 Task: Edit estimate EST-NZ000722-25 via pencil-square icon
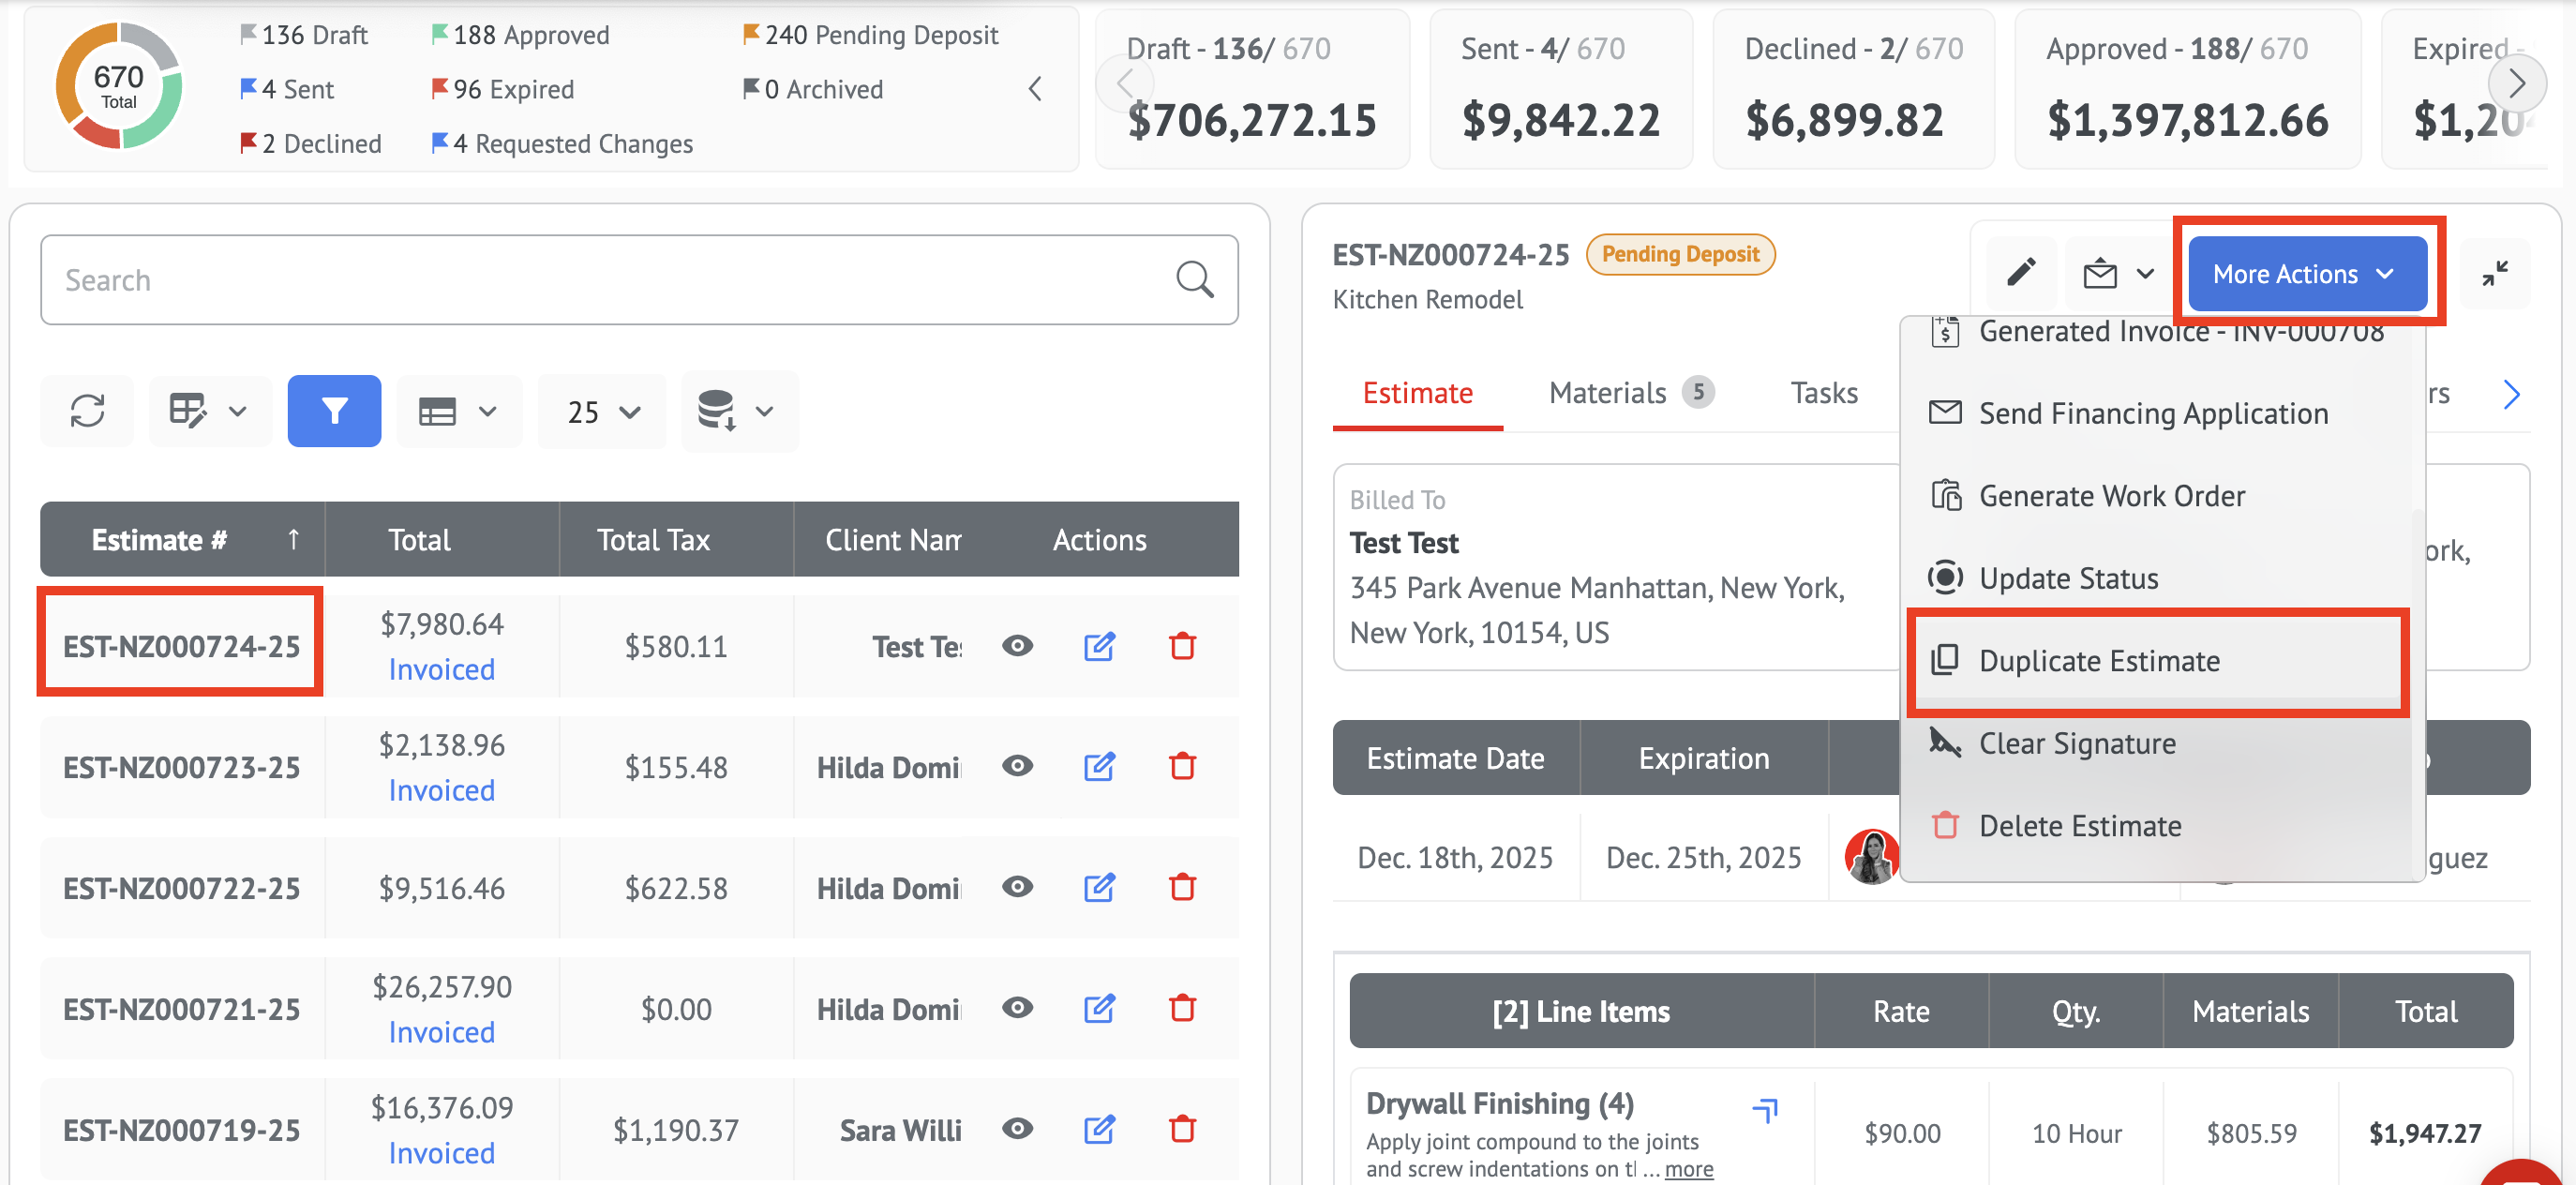pos(1099,887)
